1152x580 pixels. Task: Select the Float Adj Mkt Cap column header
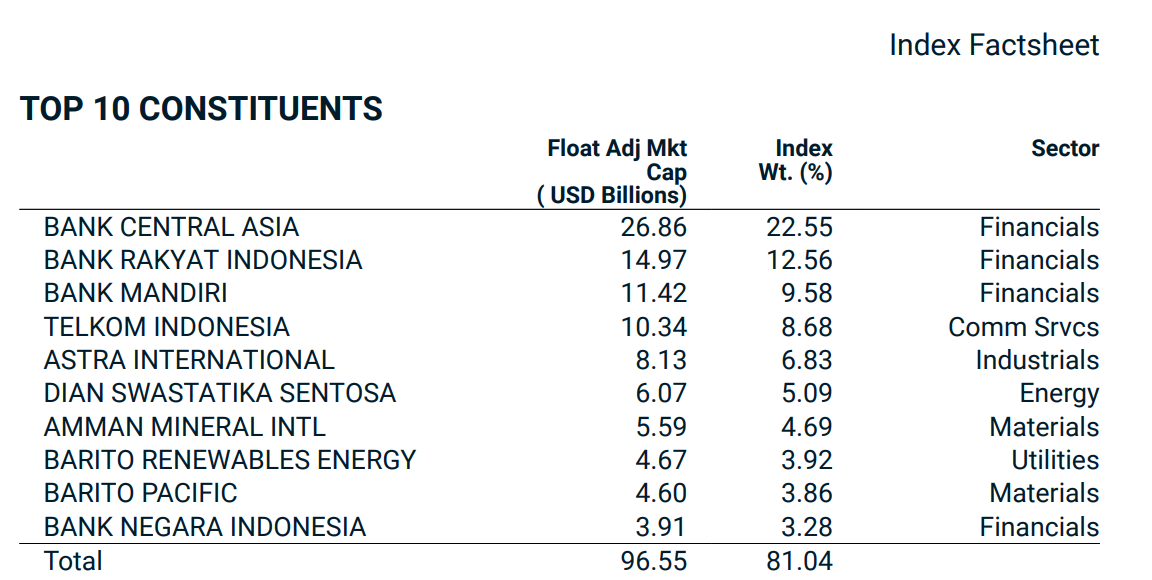tap(616, 171)
